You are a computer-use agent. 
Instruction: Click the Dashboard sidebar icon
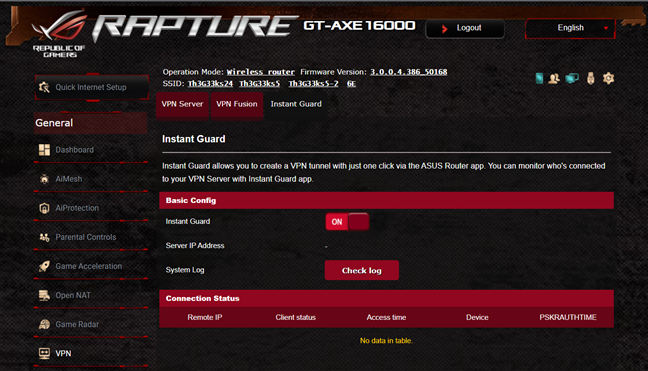44,150
